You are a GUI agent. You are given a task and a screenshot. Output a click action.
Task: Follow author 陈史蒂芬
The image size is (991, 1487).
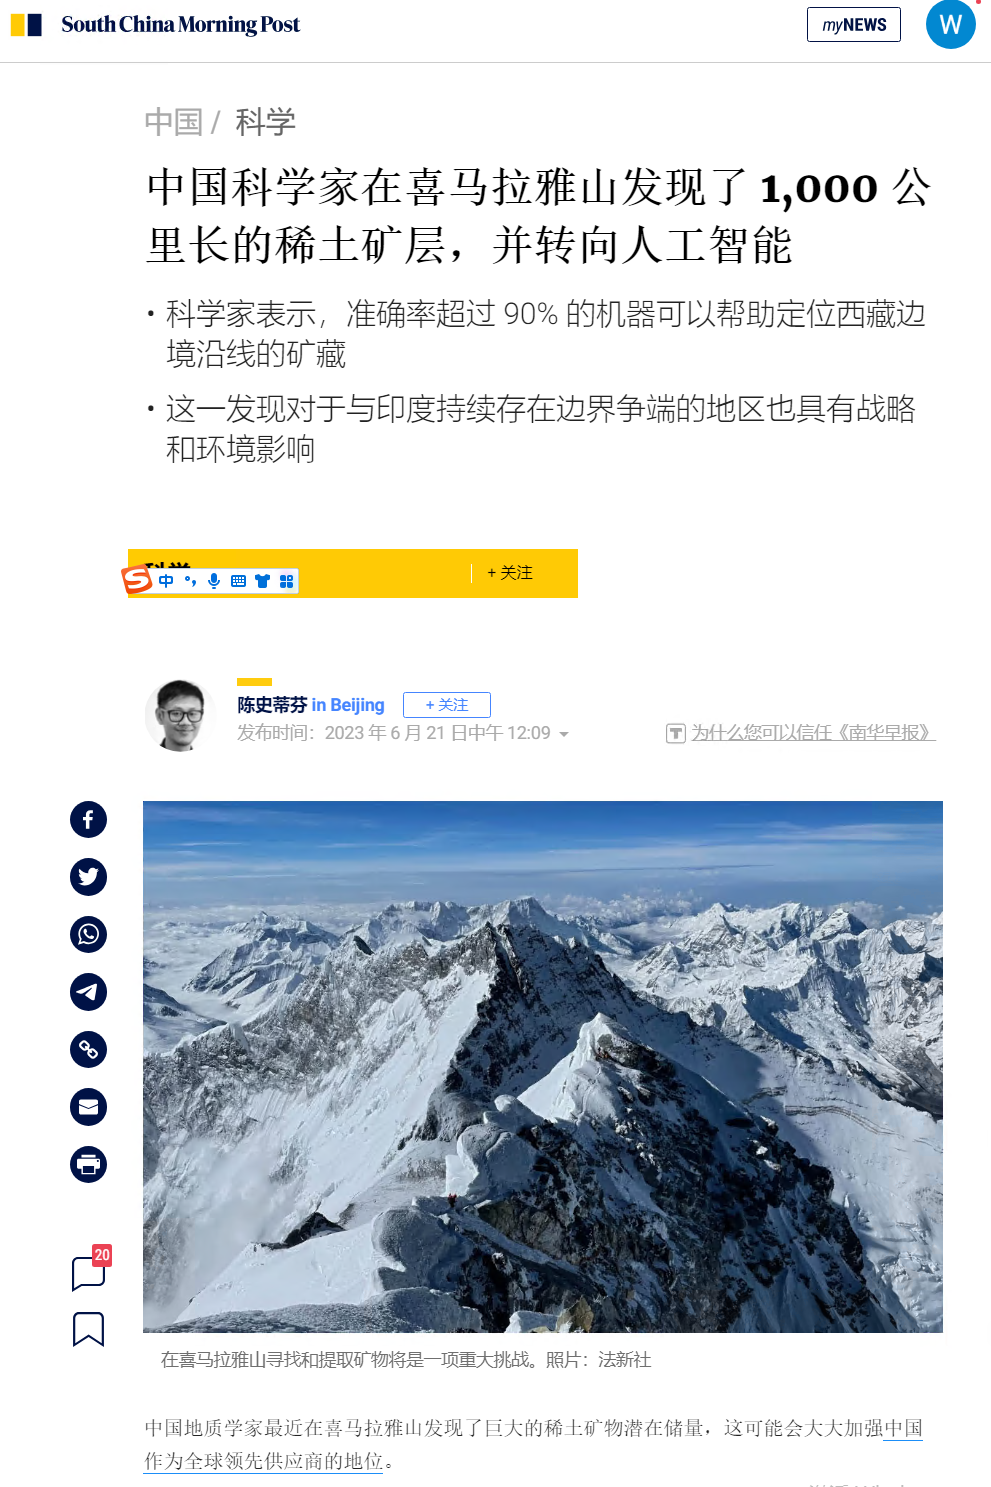[x=447, y=705]
